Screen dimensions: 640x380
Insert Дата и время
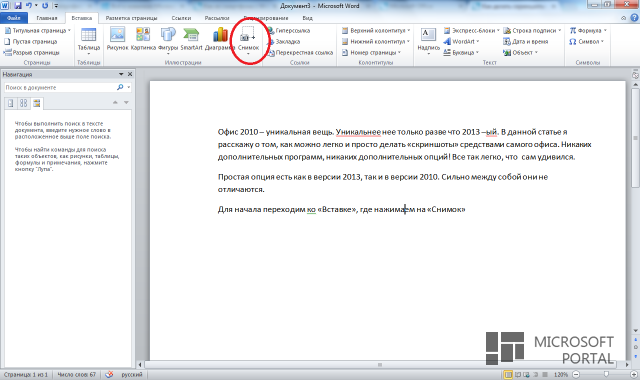click(x=526, y=42)
